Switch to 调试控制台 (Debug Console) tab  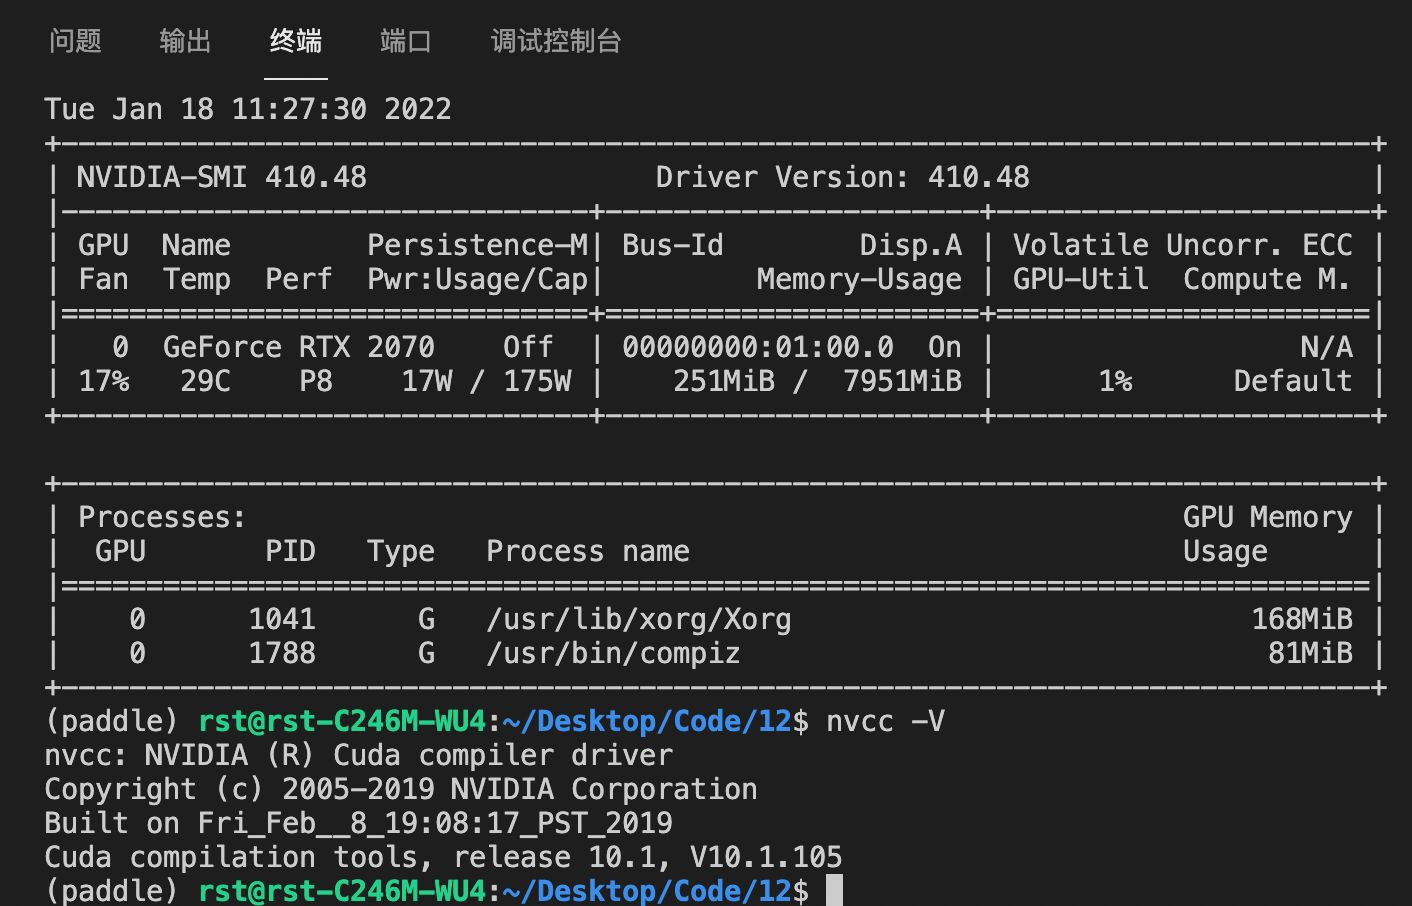pyautogui.click(x=556, y=41)
